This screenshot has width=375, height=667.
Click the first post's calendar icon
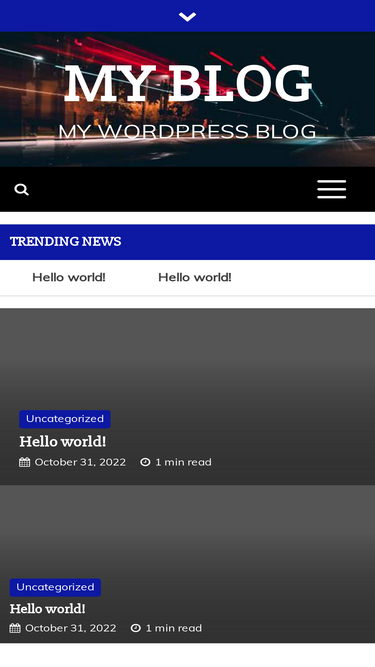(x=25, y=462)
